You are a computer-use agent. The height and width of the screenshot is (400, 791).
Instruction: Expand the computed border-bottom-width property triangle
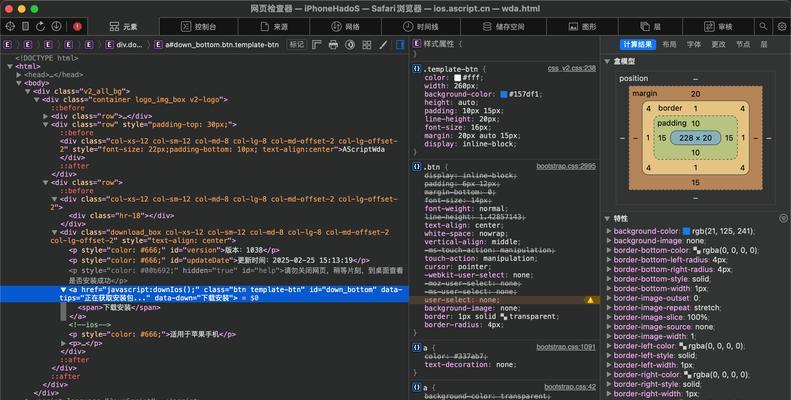pyautogui.click(x=609, y=289)
